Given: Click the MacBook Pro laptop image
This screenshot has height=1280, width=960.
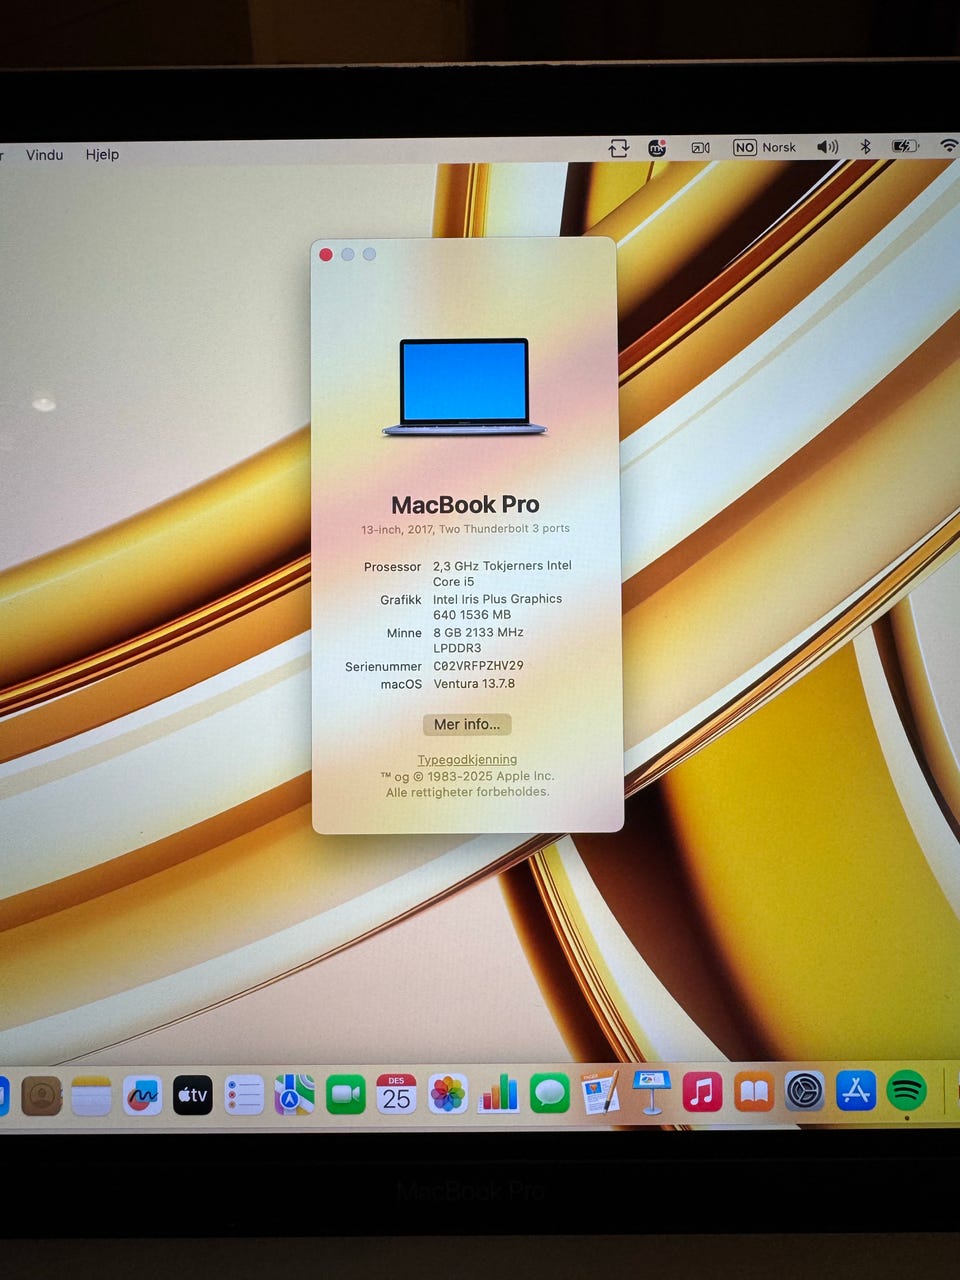Looking at the screenshot, I should point(464,388).
